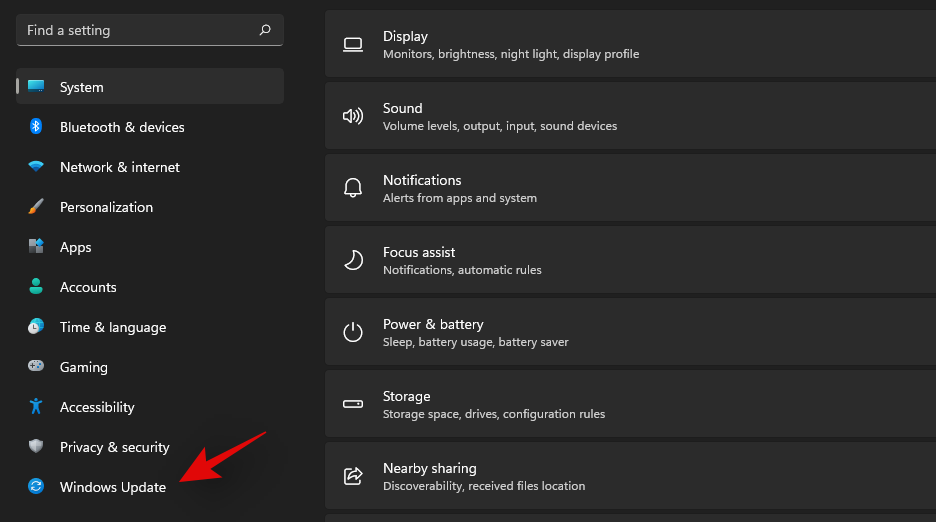Select Time & language section
This screenshot has height=522, width=936.
tap(112, 327)
